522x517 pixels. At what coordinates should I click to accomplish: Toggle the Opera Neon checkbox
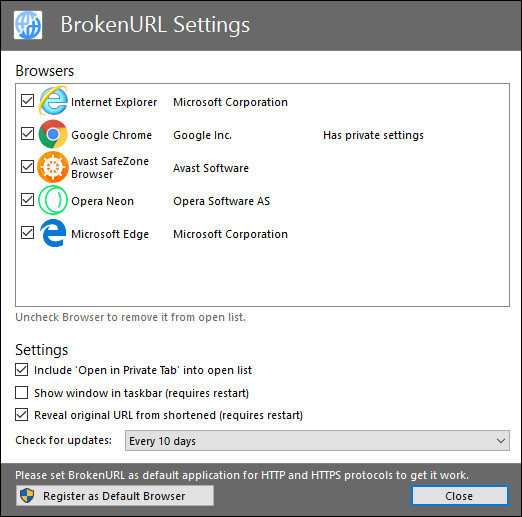pos(27,200)
